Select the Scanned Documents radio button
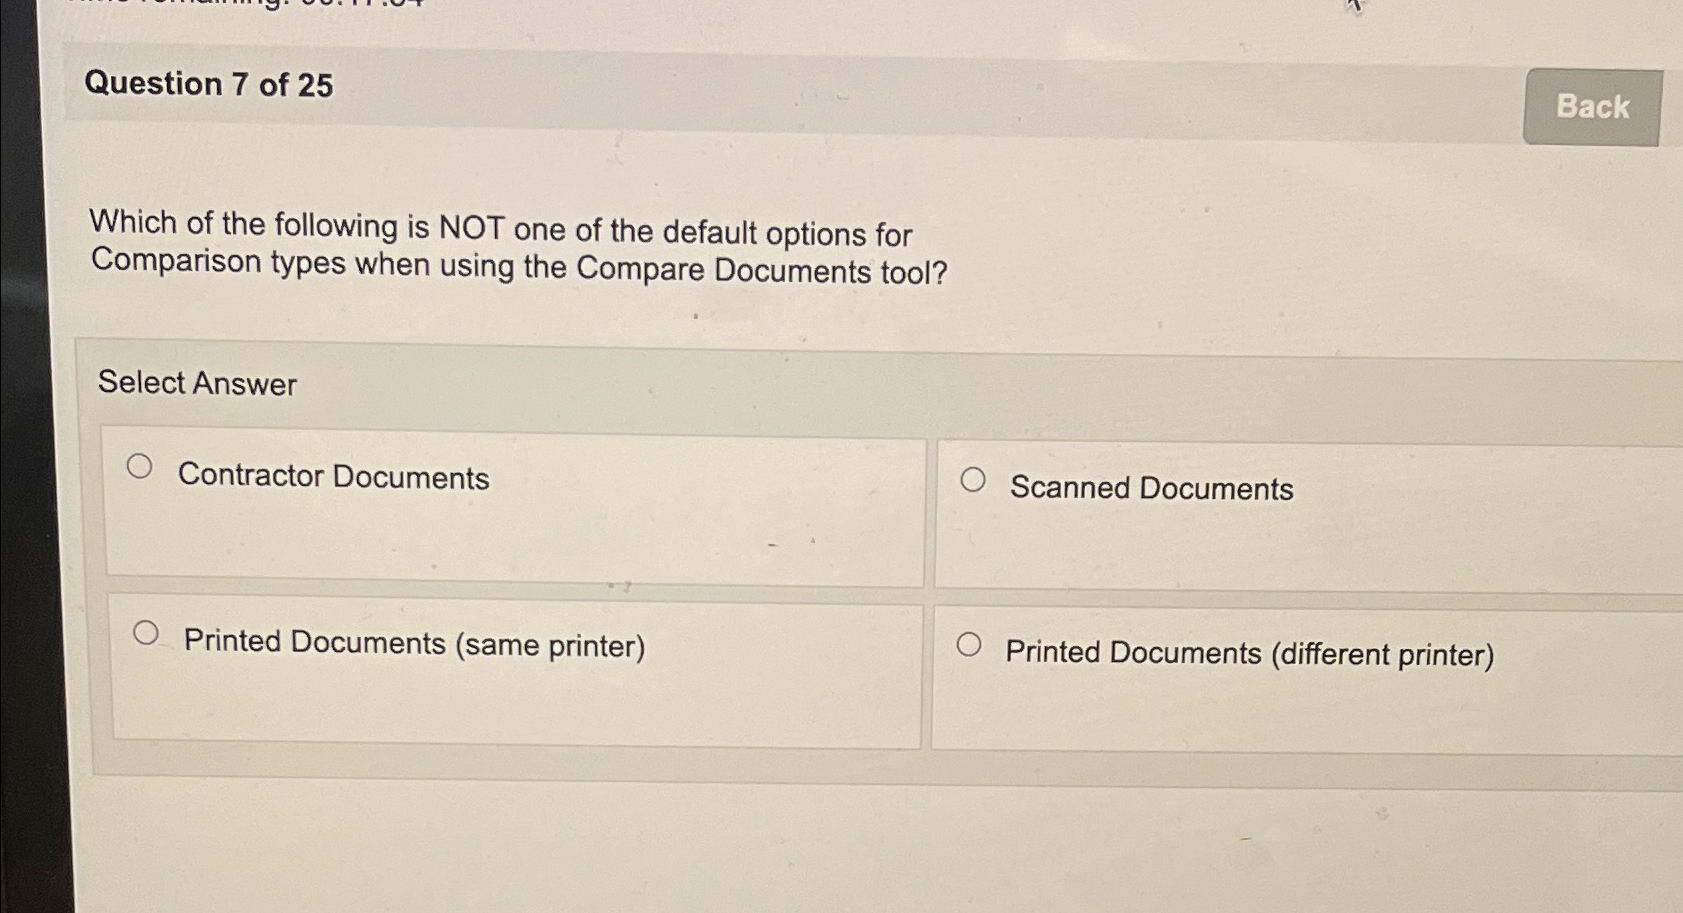Image resolution: width=1683 pixels, height=913 pixels. coord(972,478)
